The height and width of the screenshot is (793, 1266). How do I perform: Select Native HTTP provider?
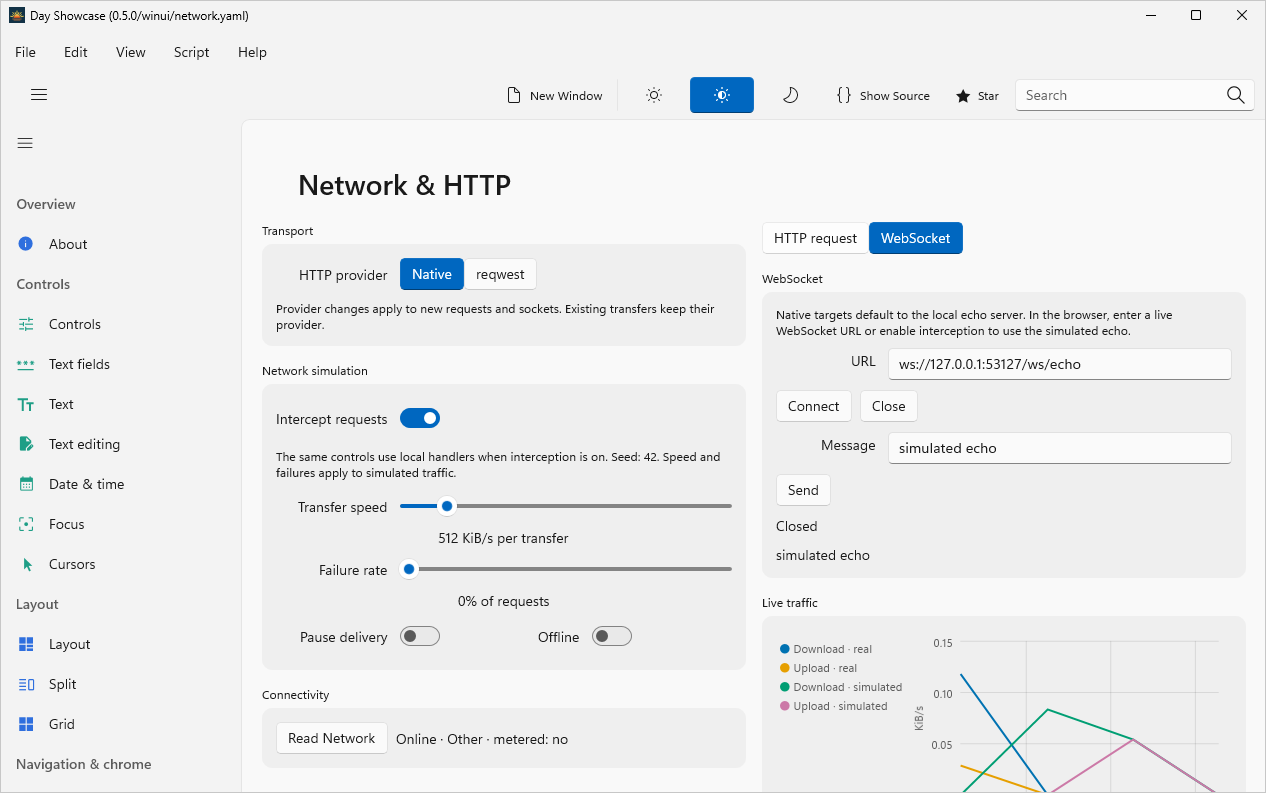(432, 274)
